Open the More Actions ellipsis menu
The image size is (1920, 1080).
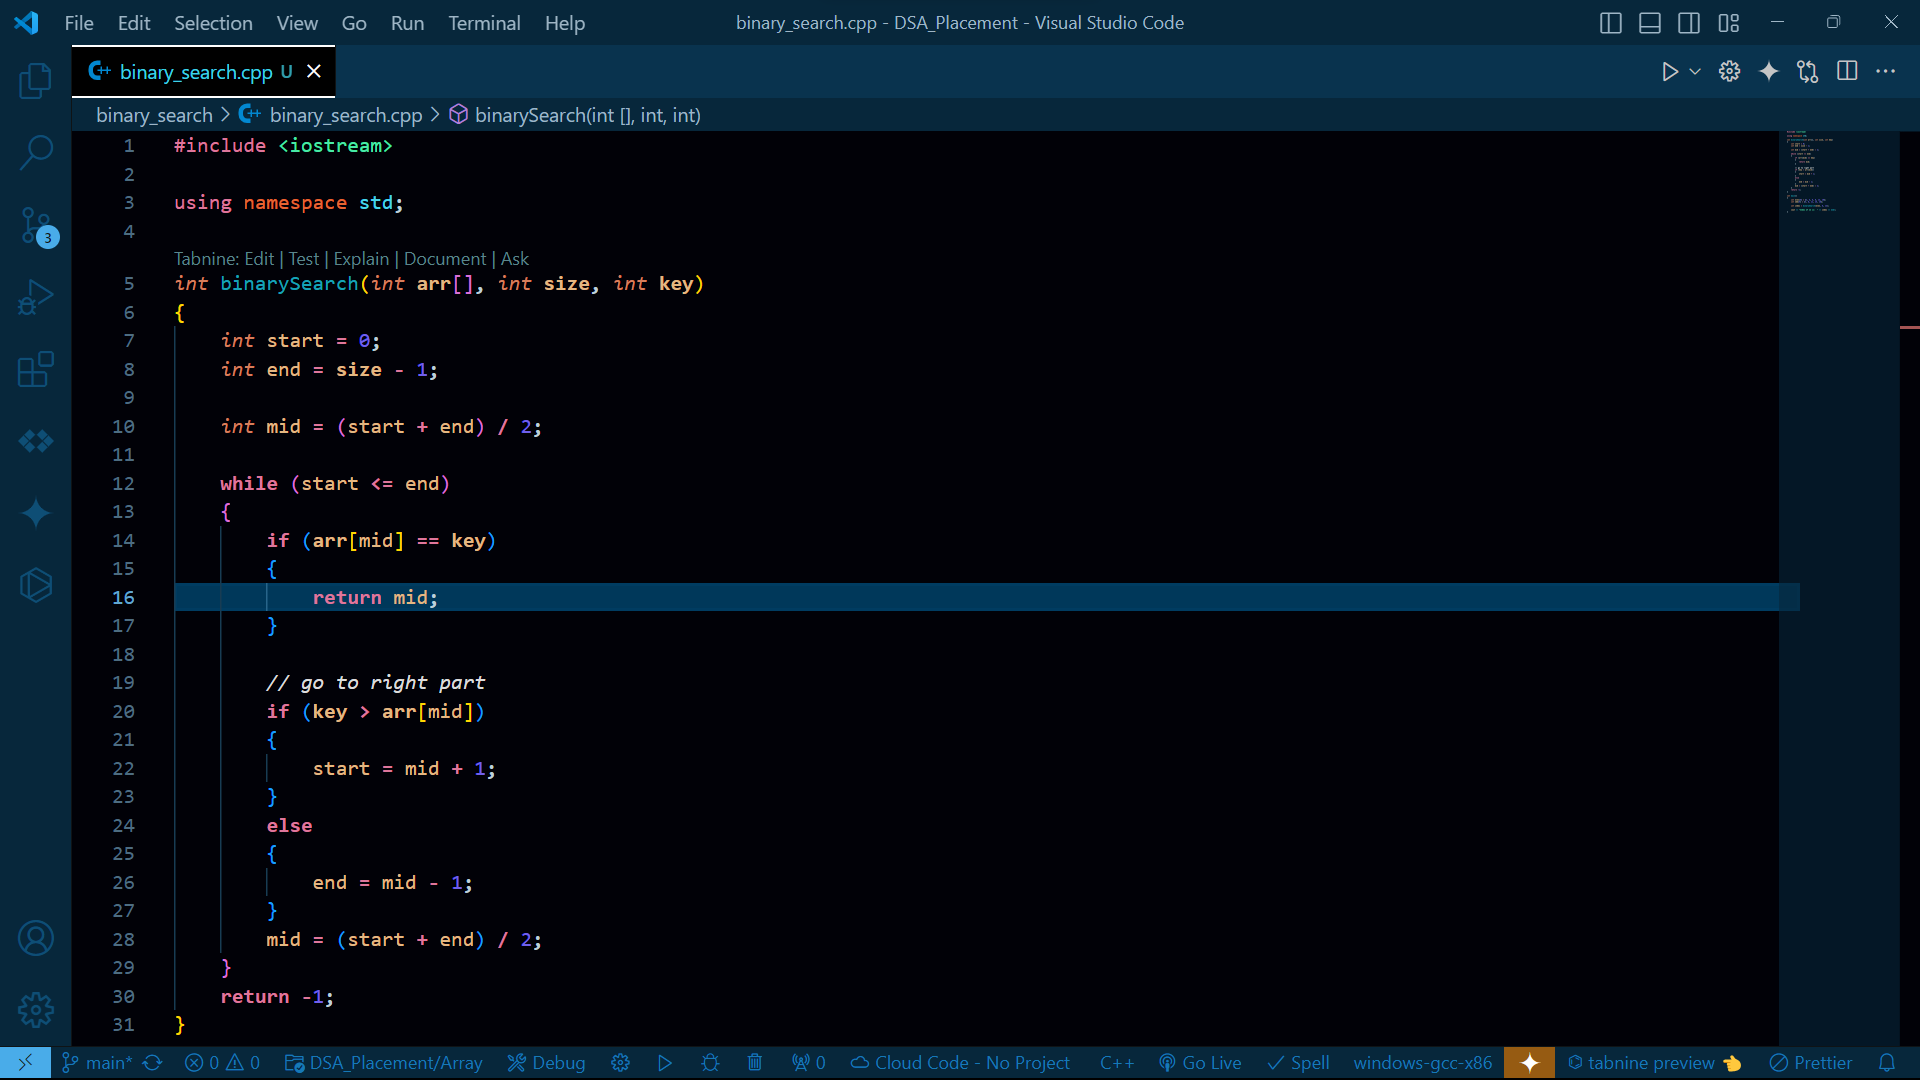(1886, 71)
